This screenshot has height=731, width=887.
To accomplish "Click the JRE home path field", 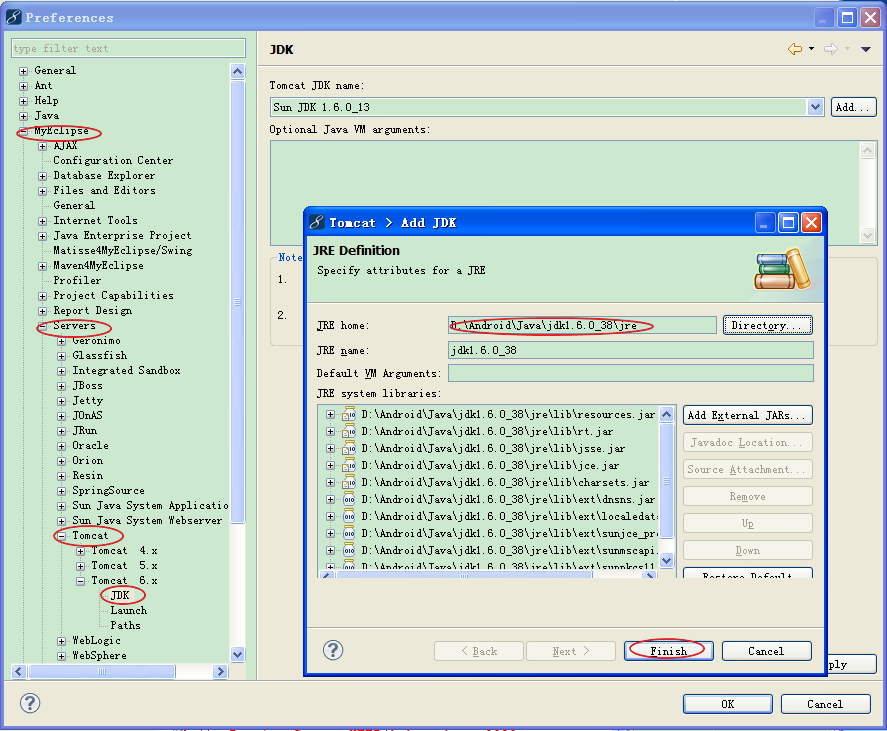I will point(582,325).
